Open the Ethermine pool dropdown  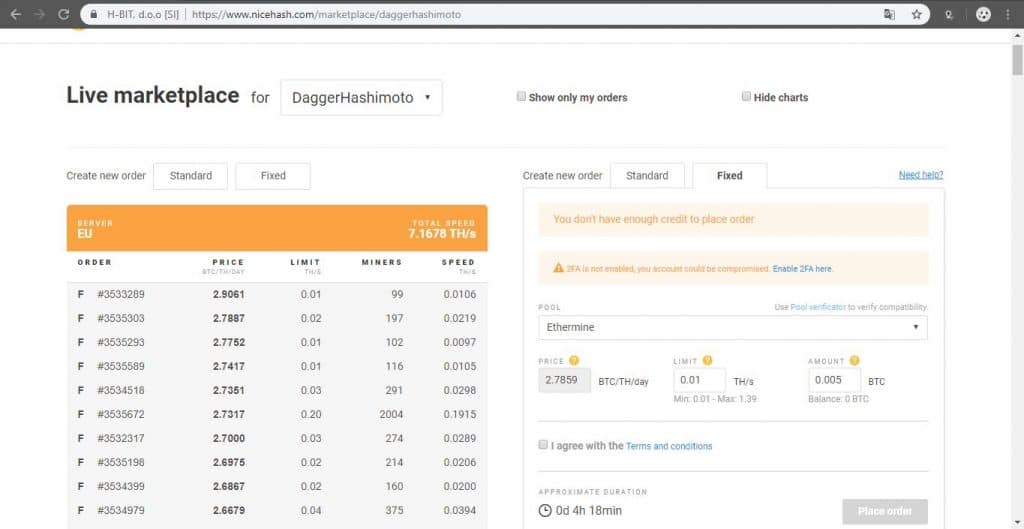733,327
